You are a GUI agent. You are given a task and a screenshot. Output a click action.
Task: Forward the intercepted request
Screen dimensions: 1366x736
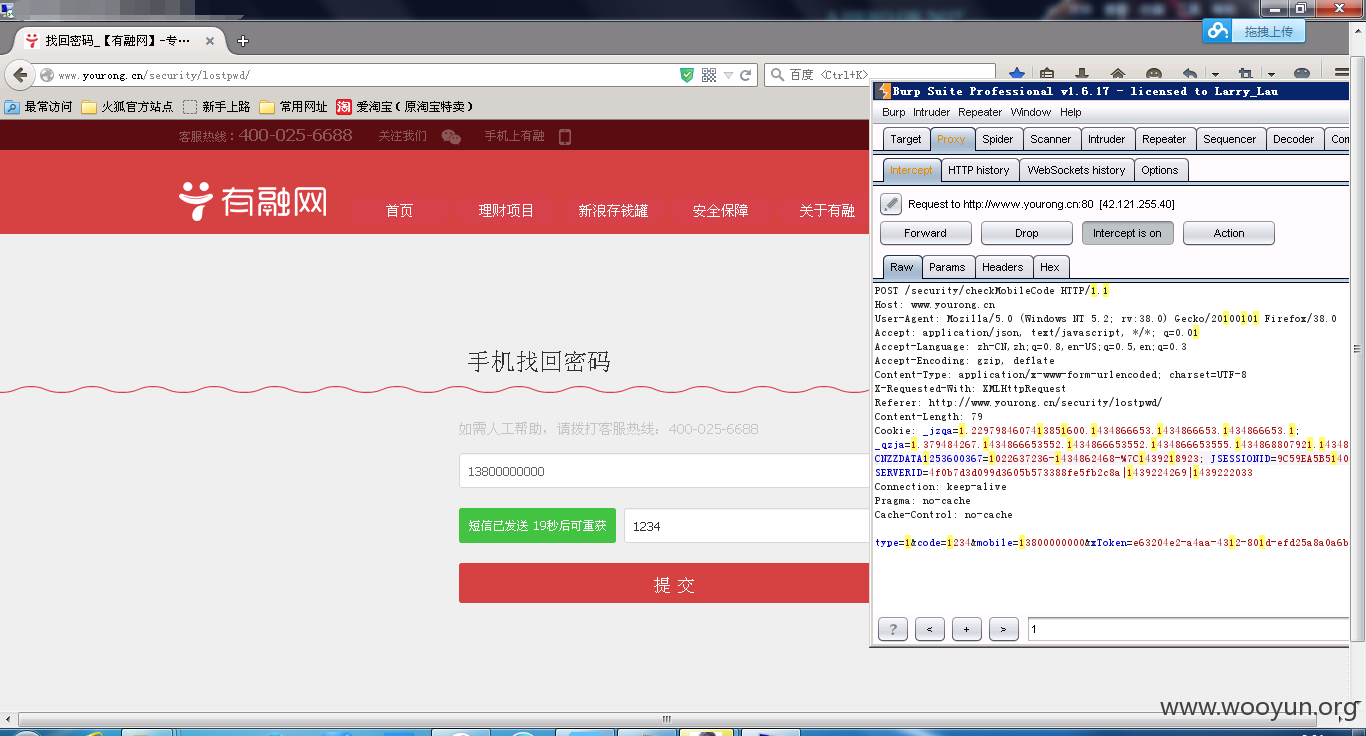pyautogui.click(x=925, y=233)
